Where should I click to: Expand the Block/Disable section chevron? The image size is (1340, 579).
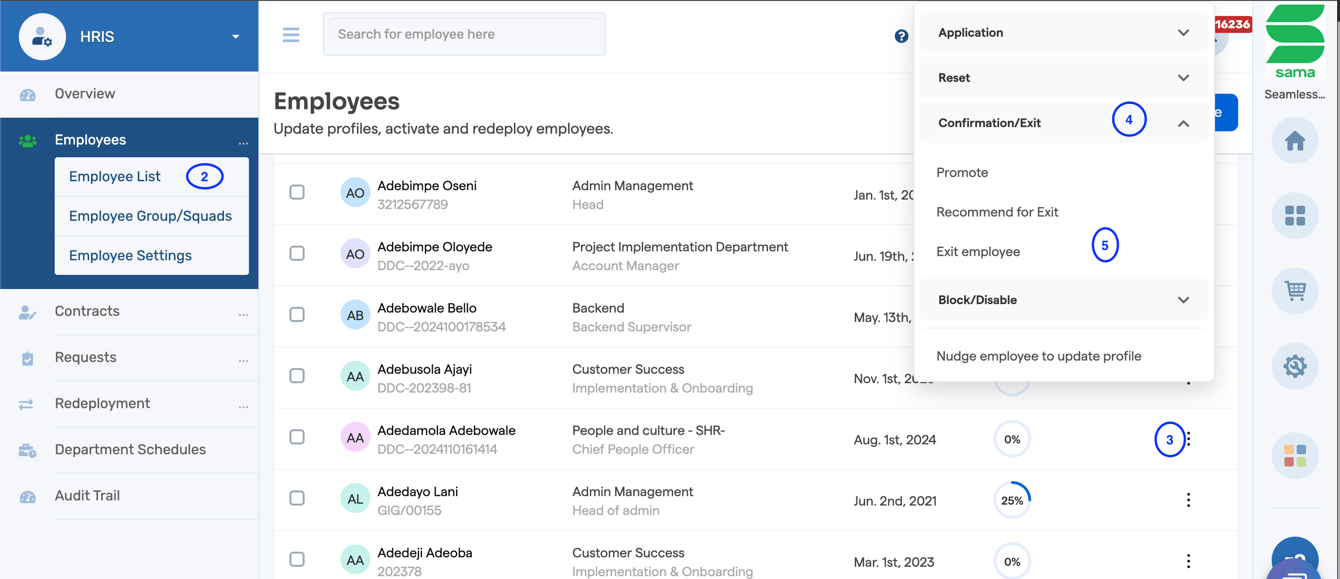(1183, 300)
